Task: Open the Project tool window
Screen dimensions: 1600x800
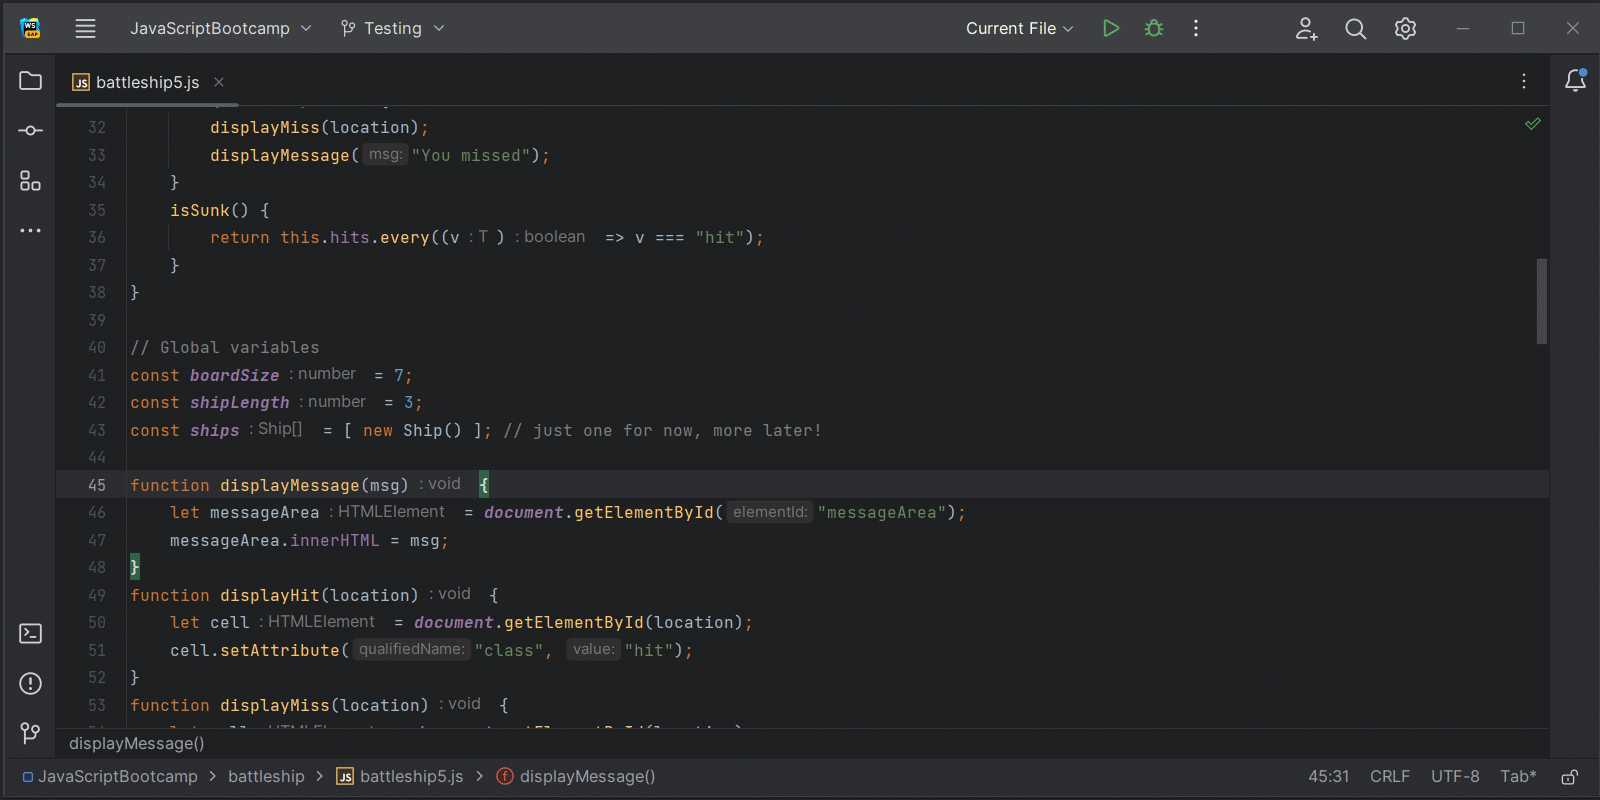Action: pyautogui.click(x=31, y=81)
